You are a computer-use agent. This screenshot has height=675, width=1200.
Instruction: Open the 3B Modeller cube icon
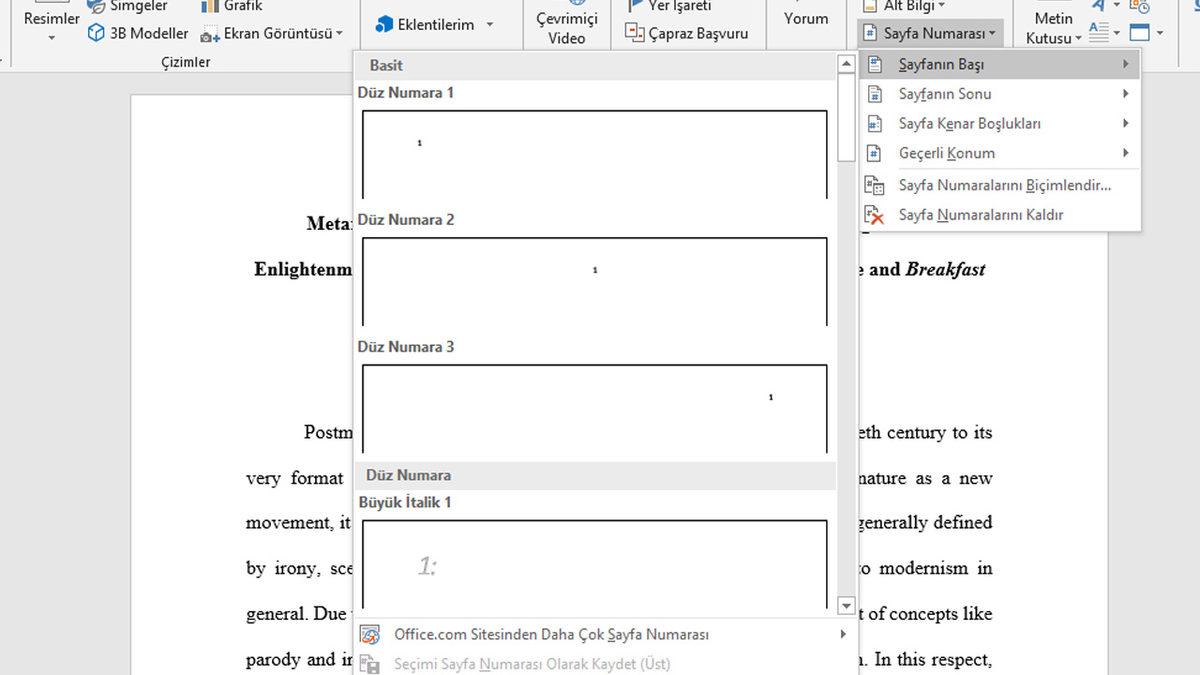coord(96,33)
